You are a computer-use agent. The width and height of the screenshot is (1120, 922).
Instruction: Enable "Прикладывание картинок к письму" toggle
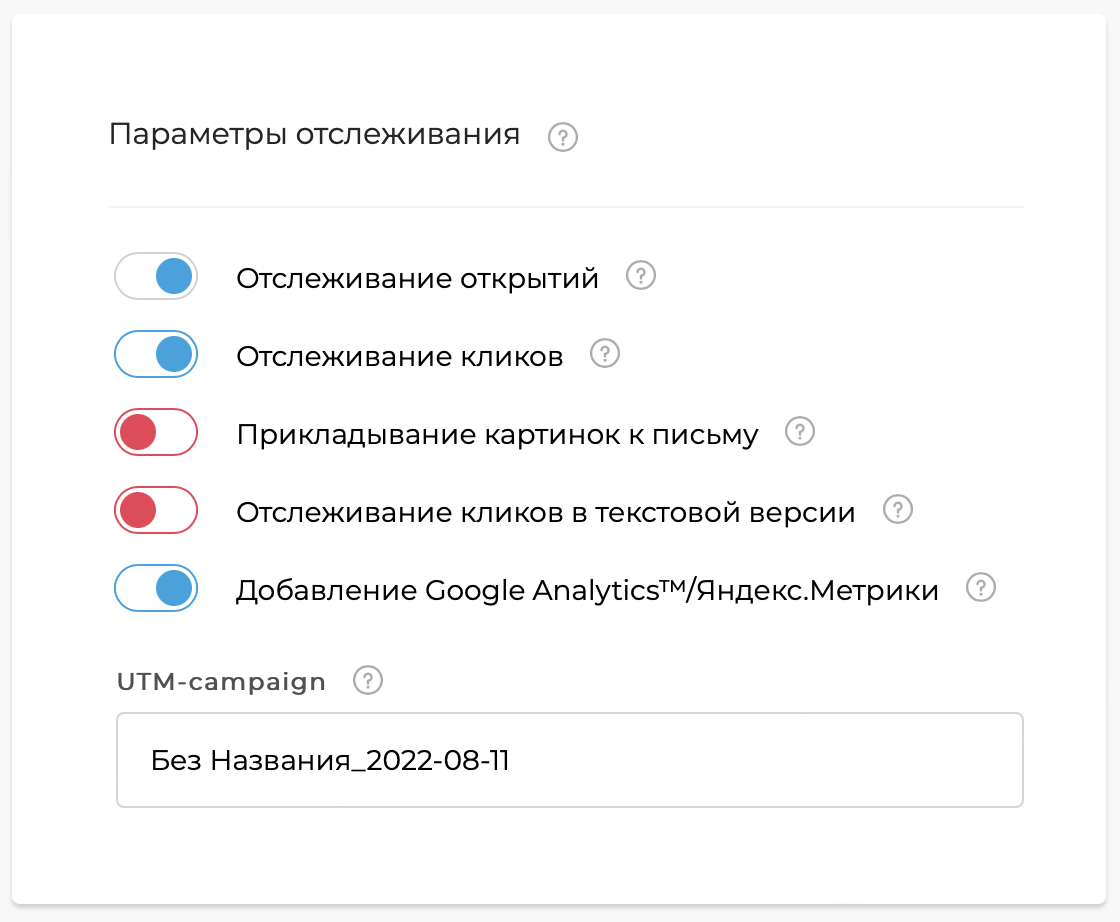(155, 432)
